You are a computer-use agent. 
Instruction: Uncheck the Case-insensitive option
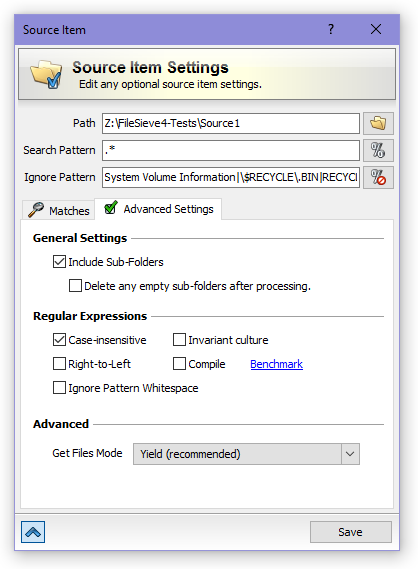pyautogui.click(x=59, y=340)
